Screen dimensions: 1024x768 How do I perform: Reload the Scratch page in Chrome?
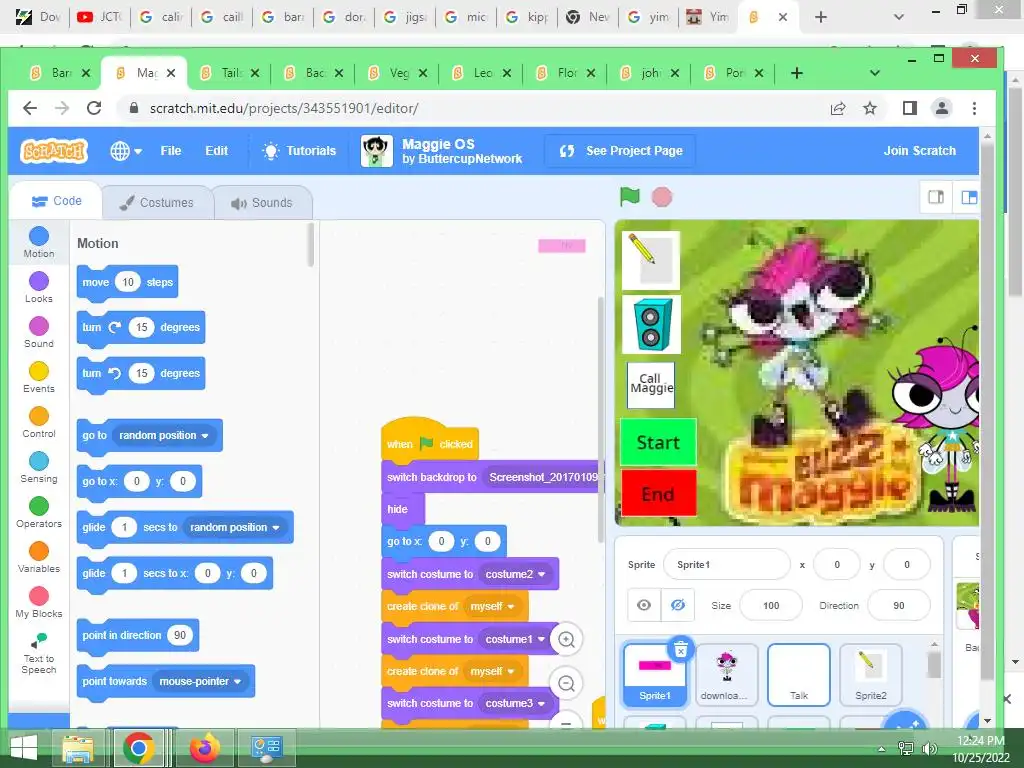click(x=94, y=108)
